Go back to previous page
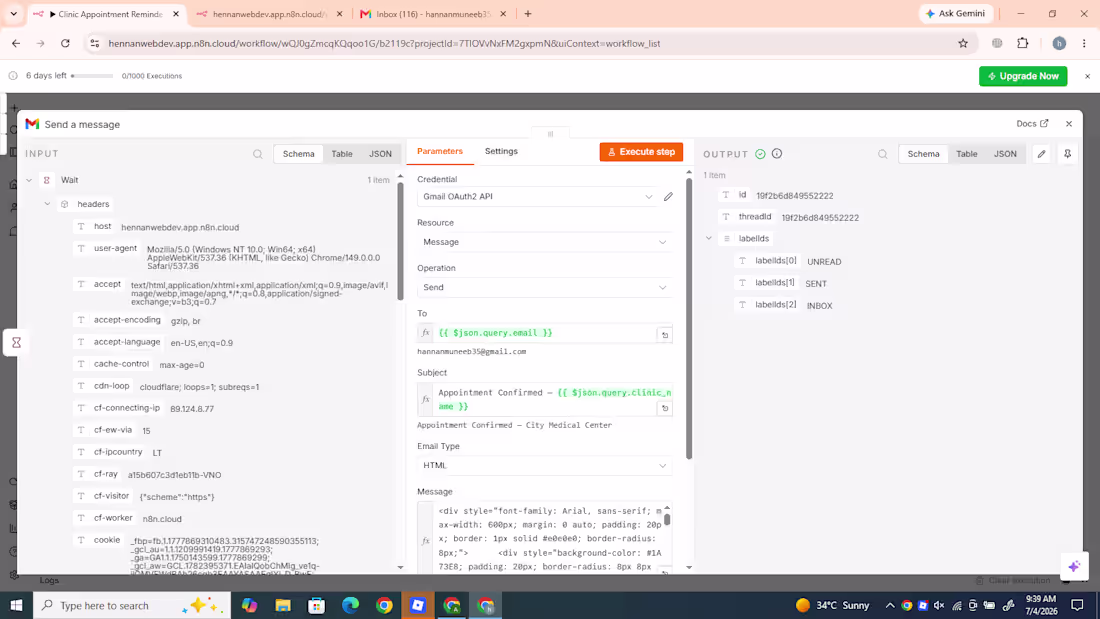This screenshot has height=619, width=1100. 16,44
